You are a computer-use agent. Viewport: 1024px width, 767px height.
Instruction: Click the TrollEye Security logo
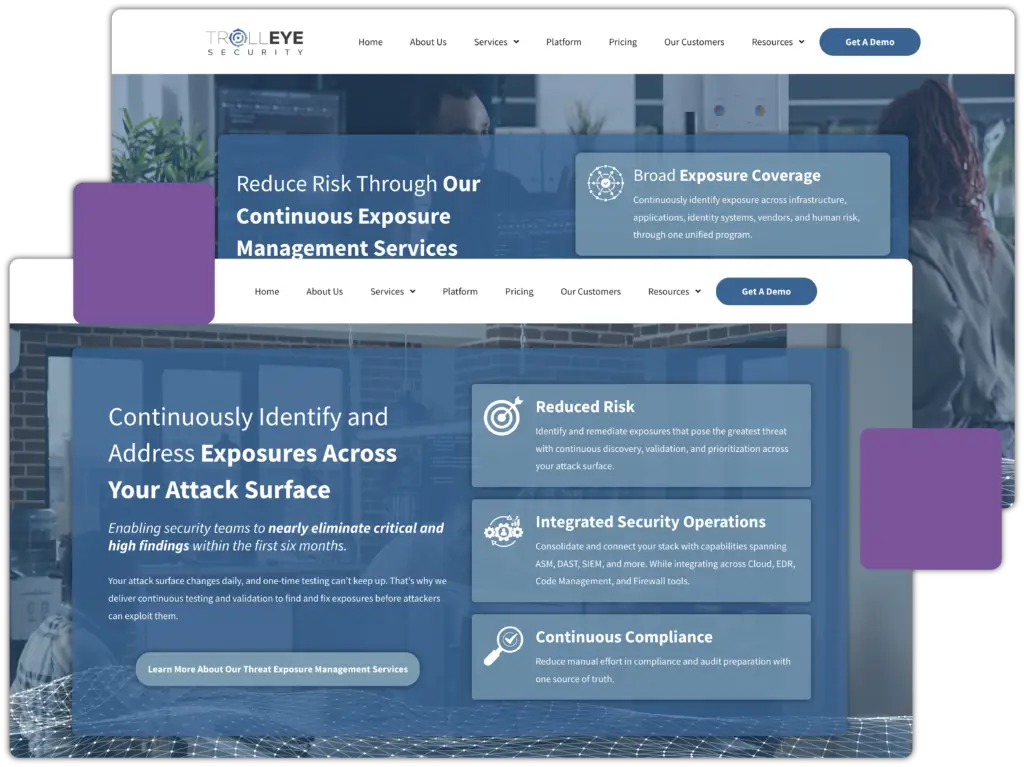pos(254,42)
